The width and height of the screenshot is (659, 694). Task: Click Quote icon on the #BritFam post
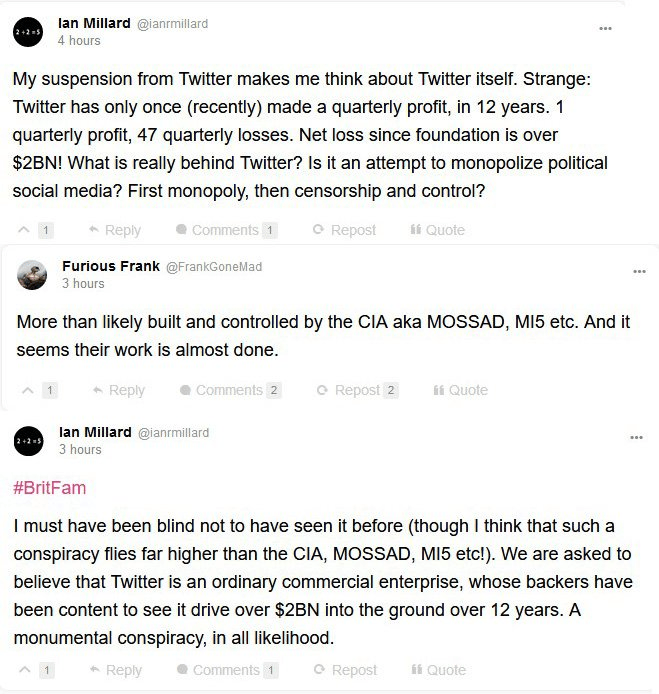416,670
